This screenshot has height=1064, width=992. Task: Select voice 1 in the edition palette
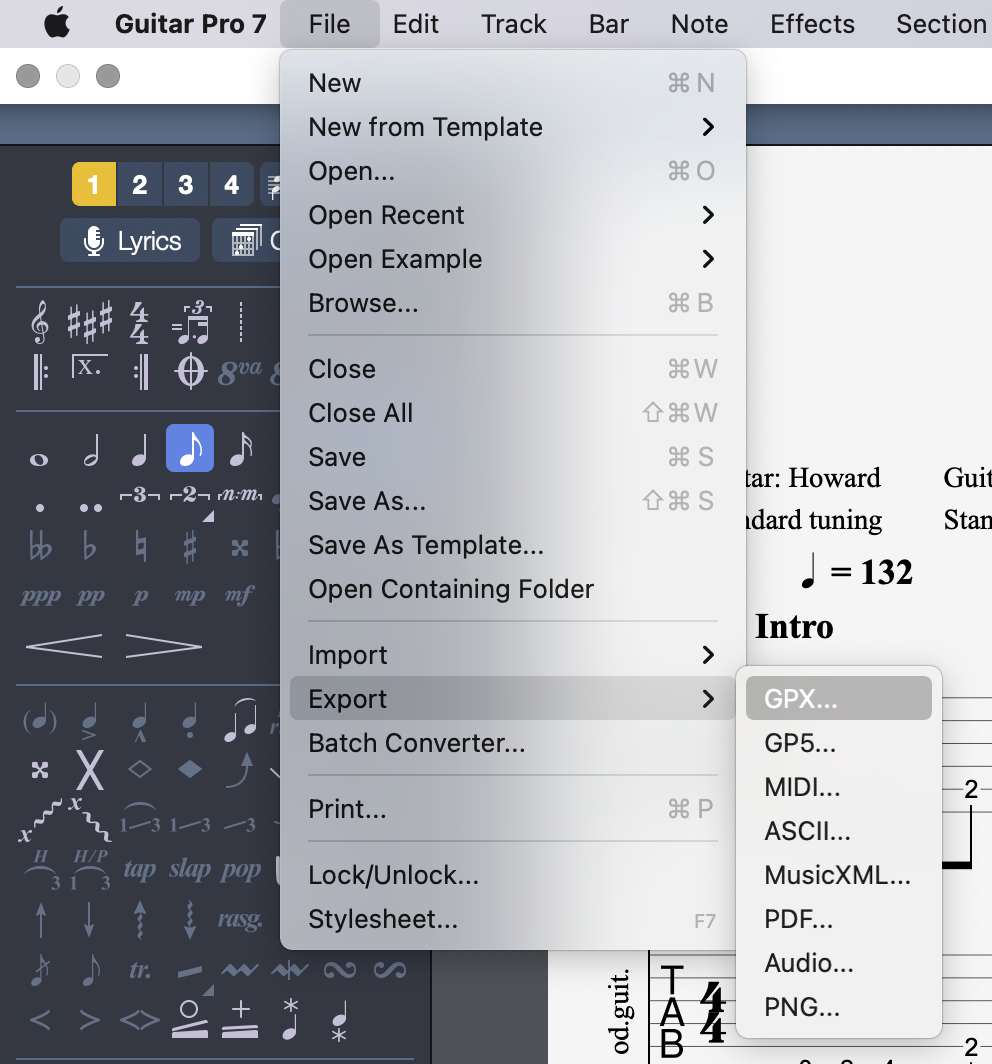94,184
